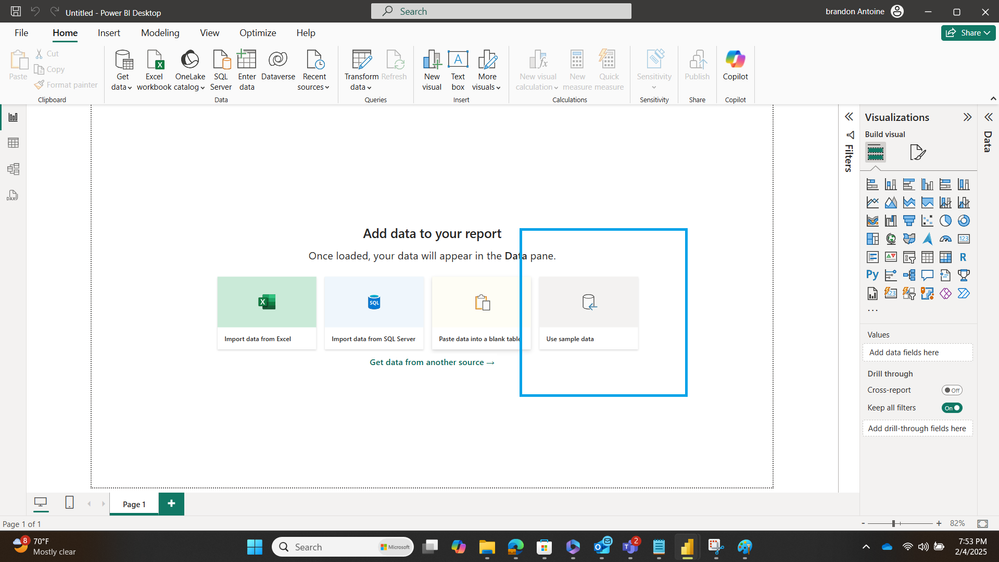The image size is (999, 562).
Task: Select the Build visual pane icon
Action: [875, 152]
